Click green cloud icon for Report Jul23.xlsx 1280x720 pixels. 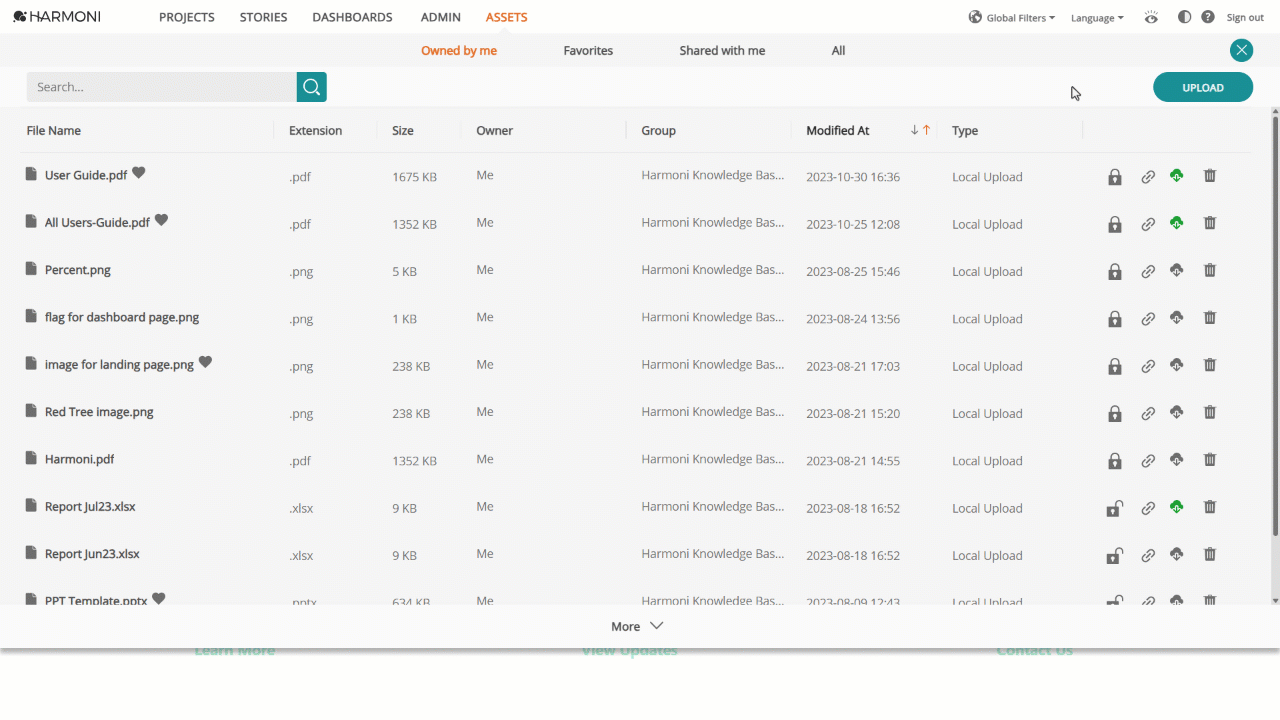pos(1177,507)
